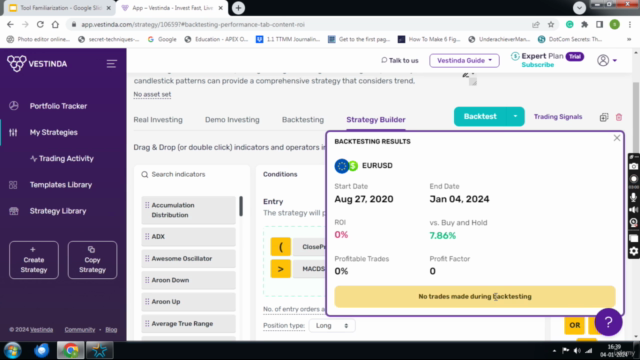Select the Aroon Down indicator

pos(189,280)
